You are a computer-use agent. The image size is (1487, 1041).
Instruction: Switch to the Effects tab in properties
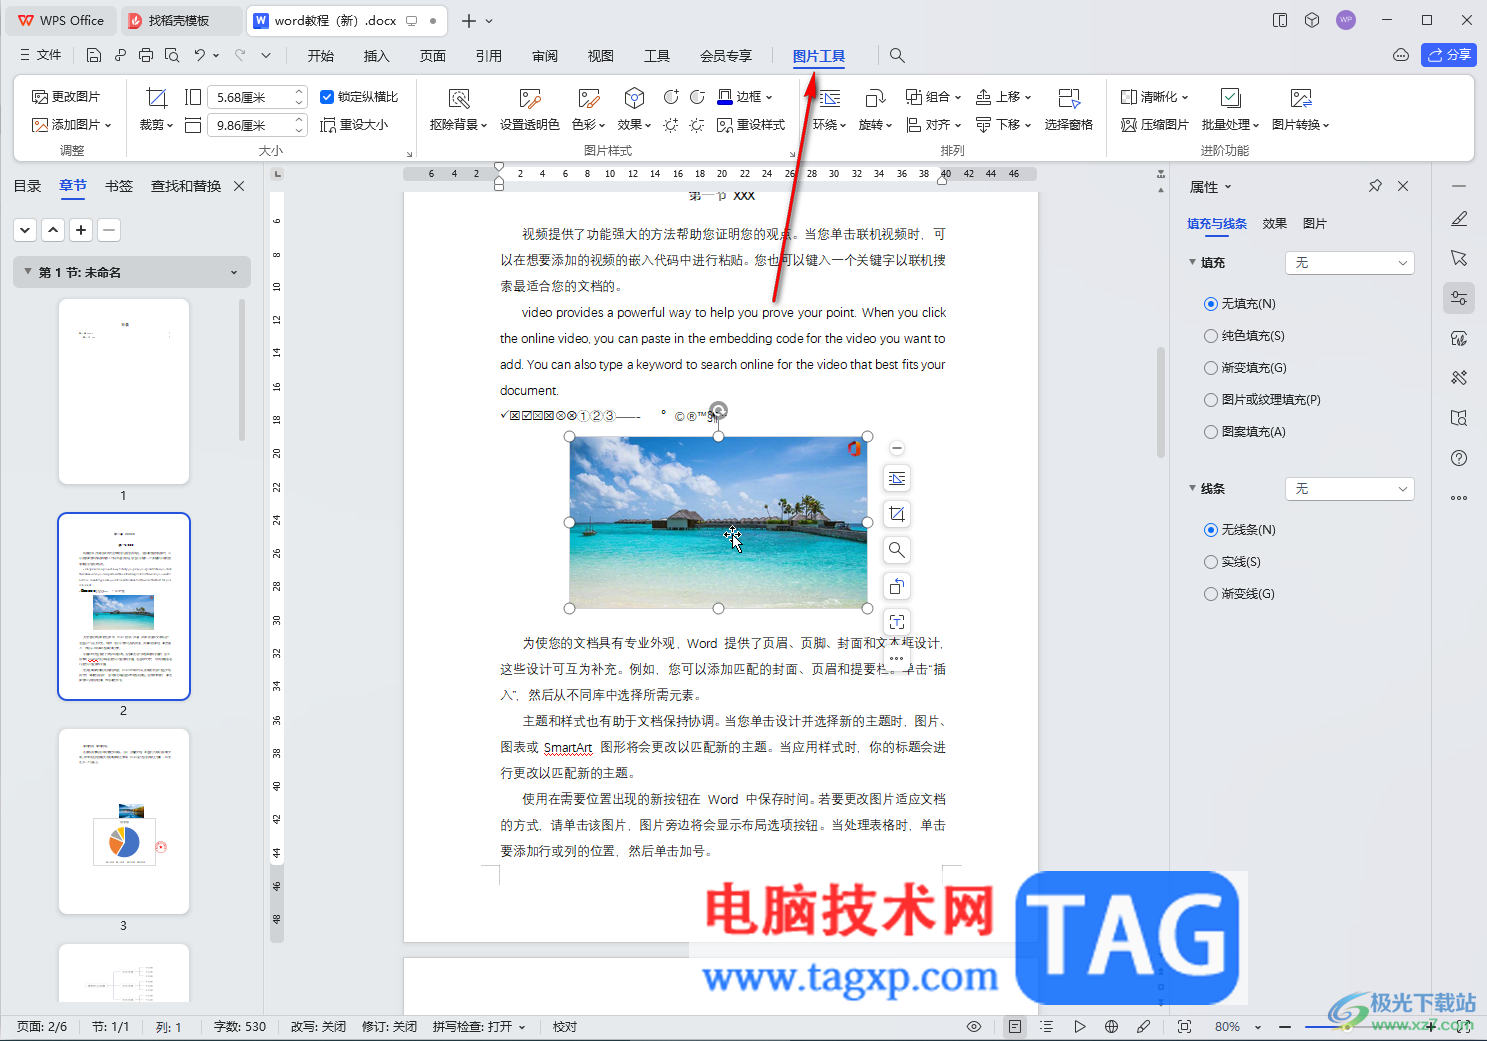pos(1275,224)
